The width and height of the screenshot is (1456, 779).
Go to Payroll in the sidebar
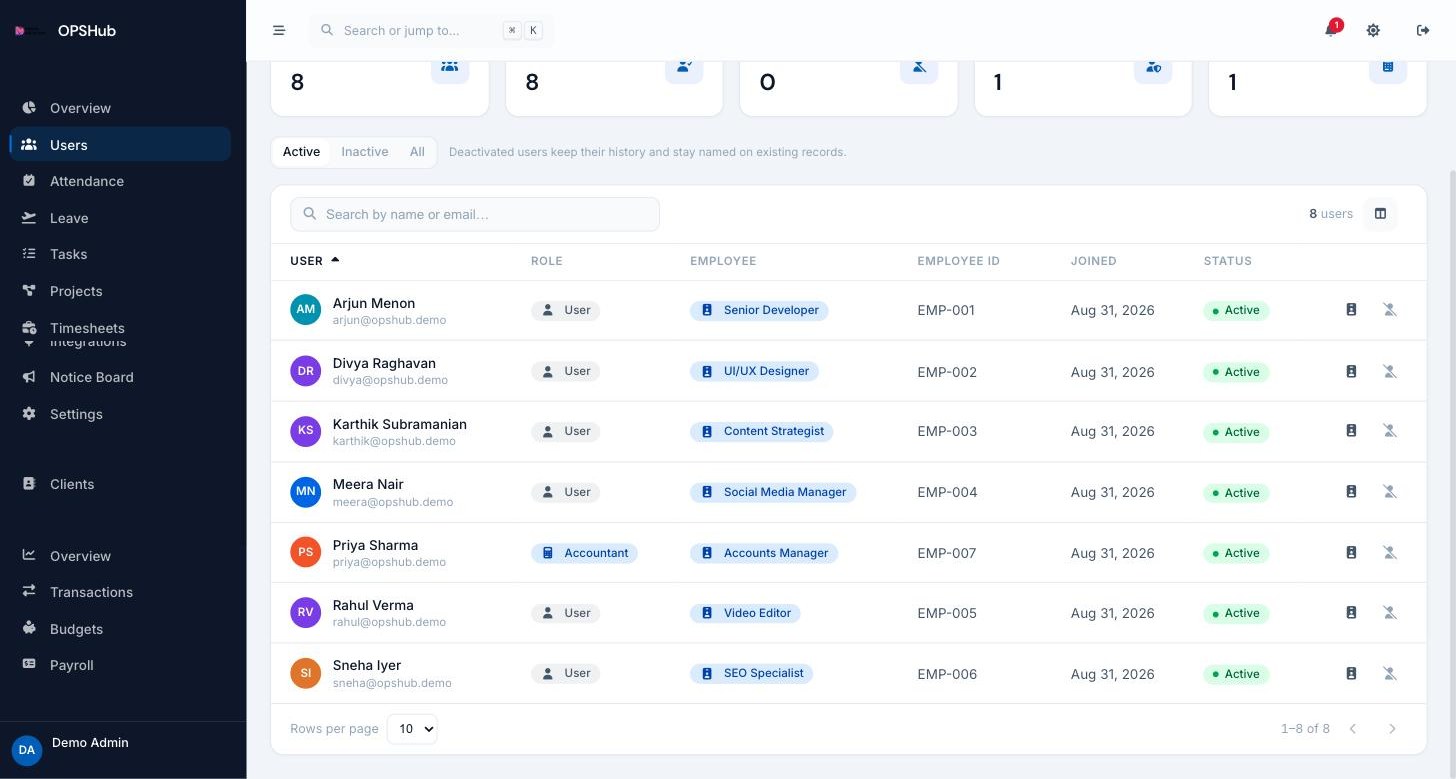120,665
